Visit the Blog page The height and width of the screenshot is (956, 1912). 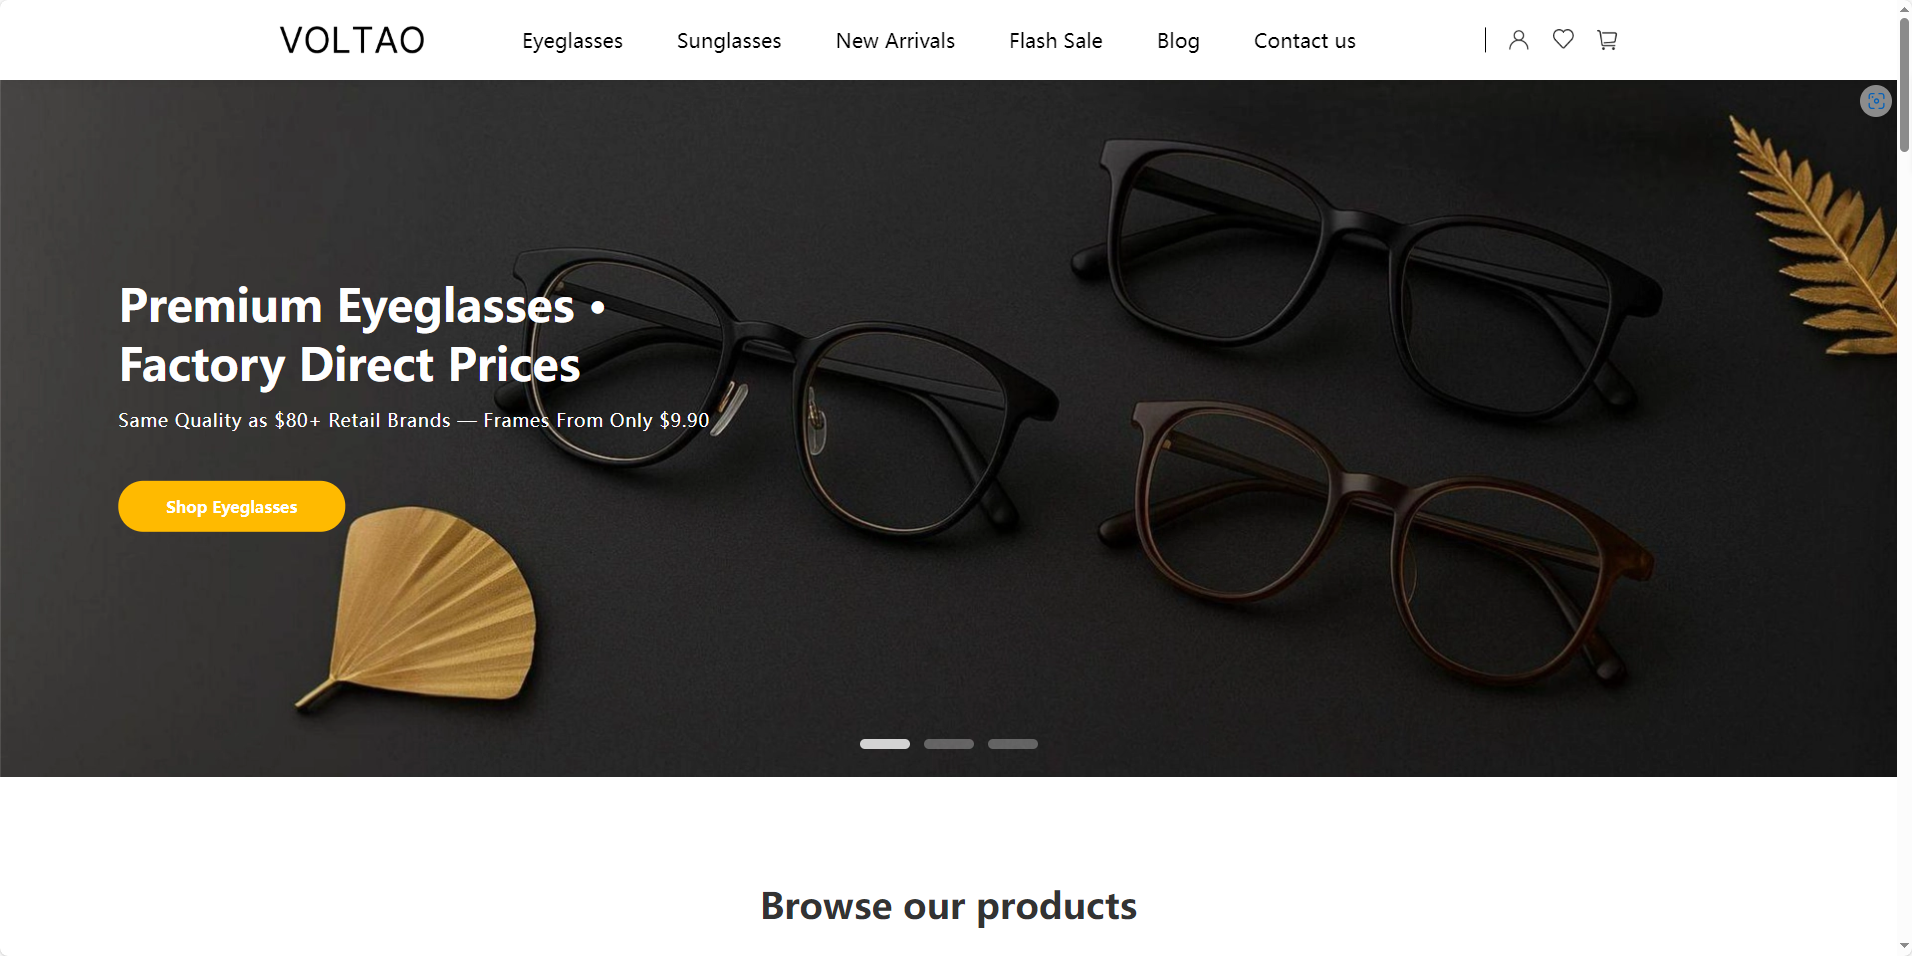(1178, 41)
